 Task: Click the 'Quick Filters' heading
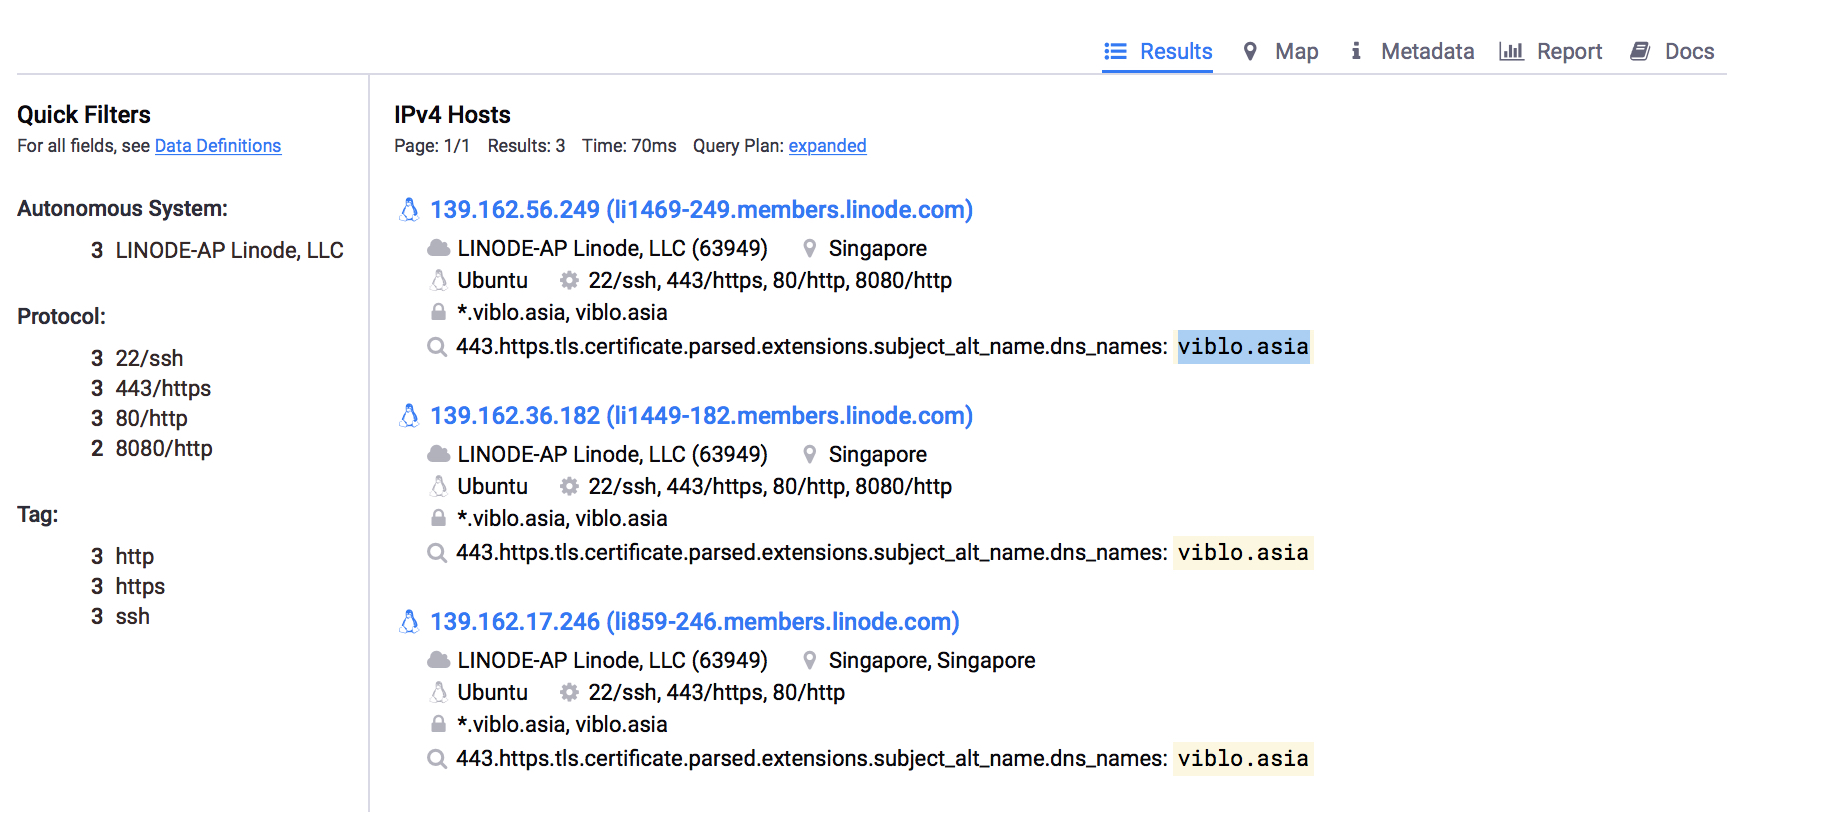(x=84, y=115)
